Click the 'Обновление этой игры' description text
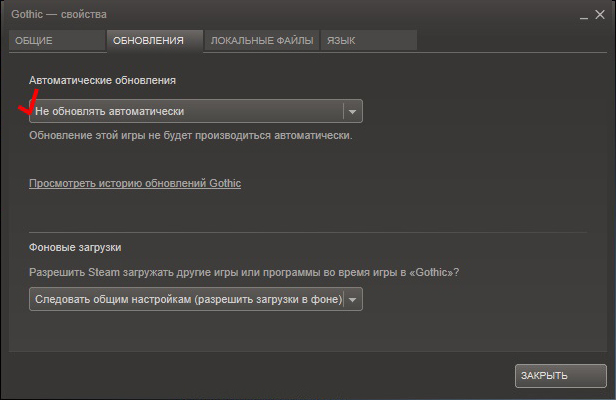Viewport: 616px width, 400px height. tap(190, 133)
